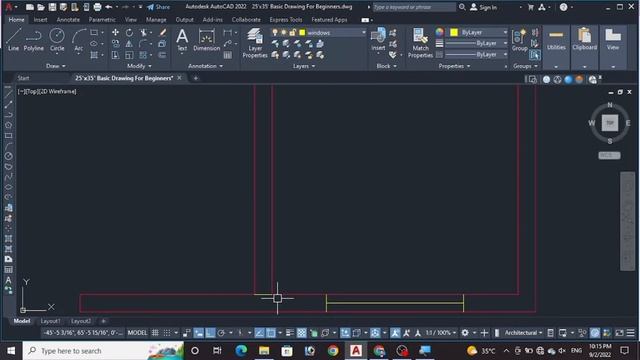640x360 pixels.
Task: Toggle the drawing grid display
Action: 155,333
